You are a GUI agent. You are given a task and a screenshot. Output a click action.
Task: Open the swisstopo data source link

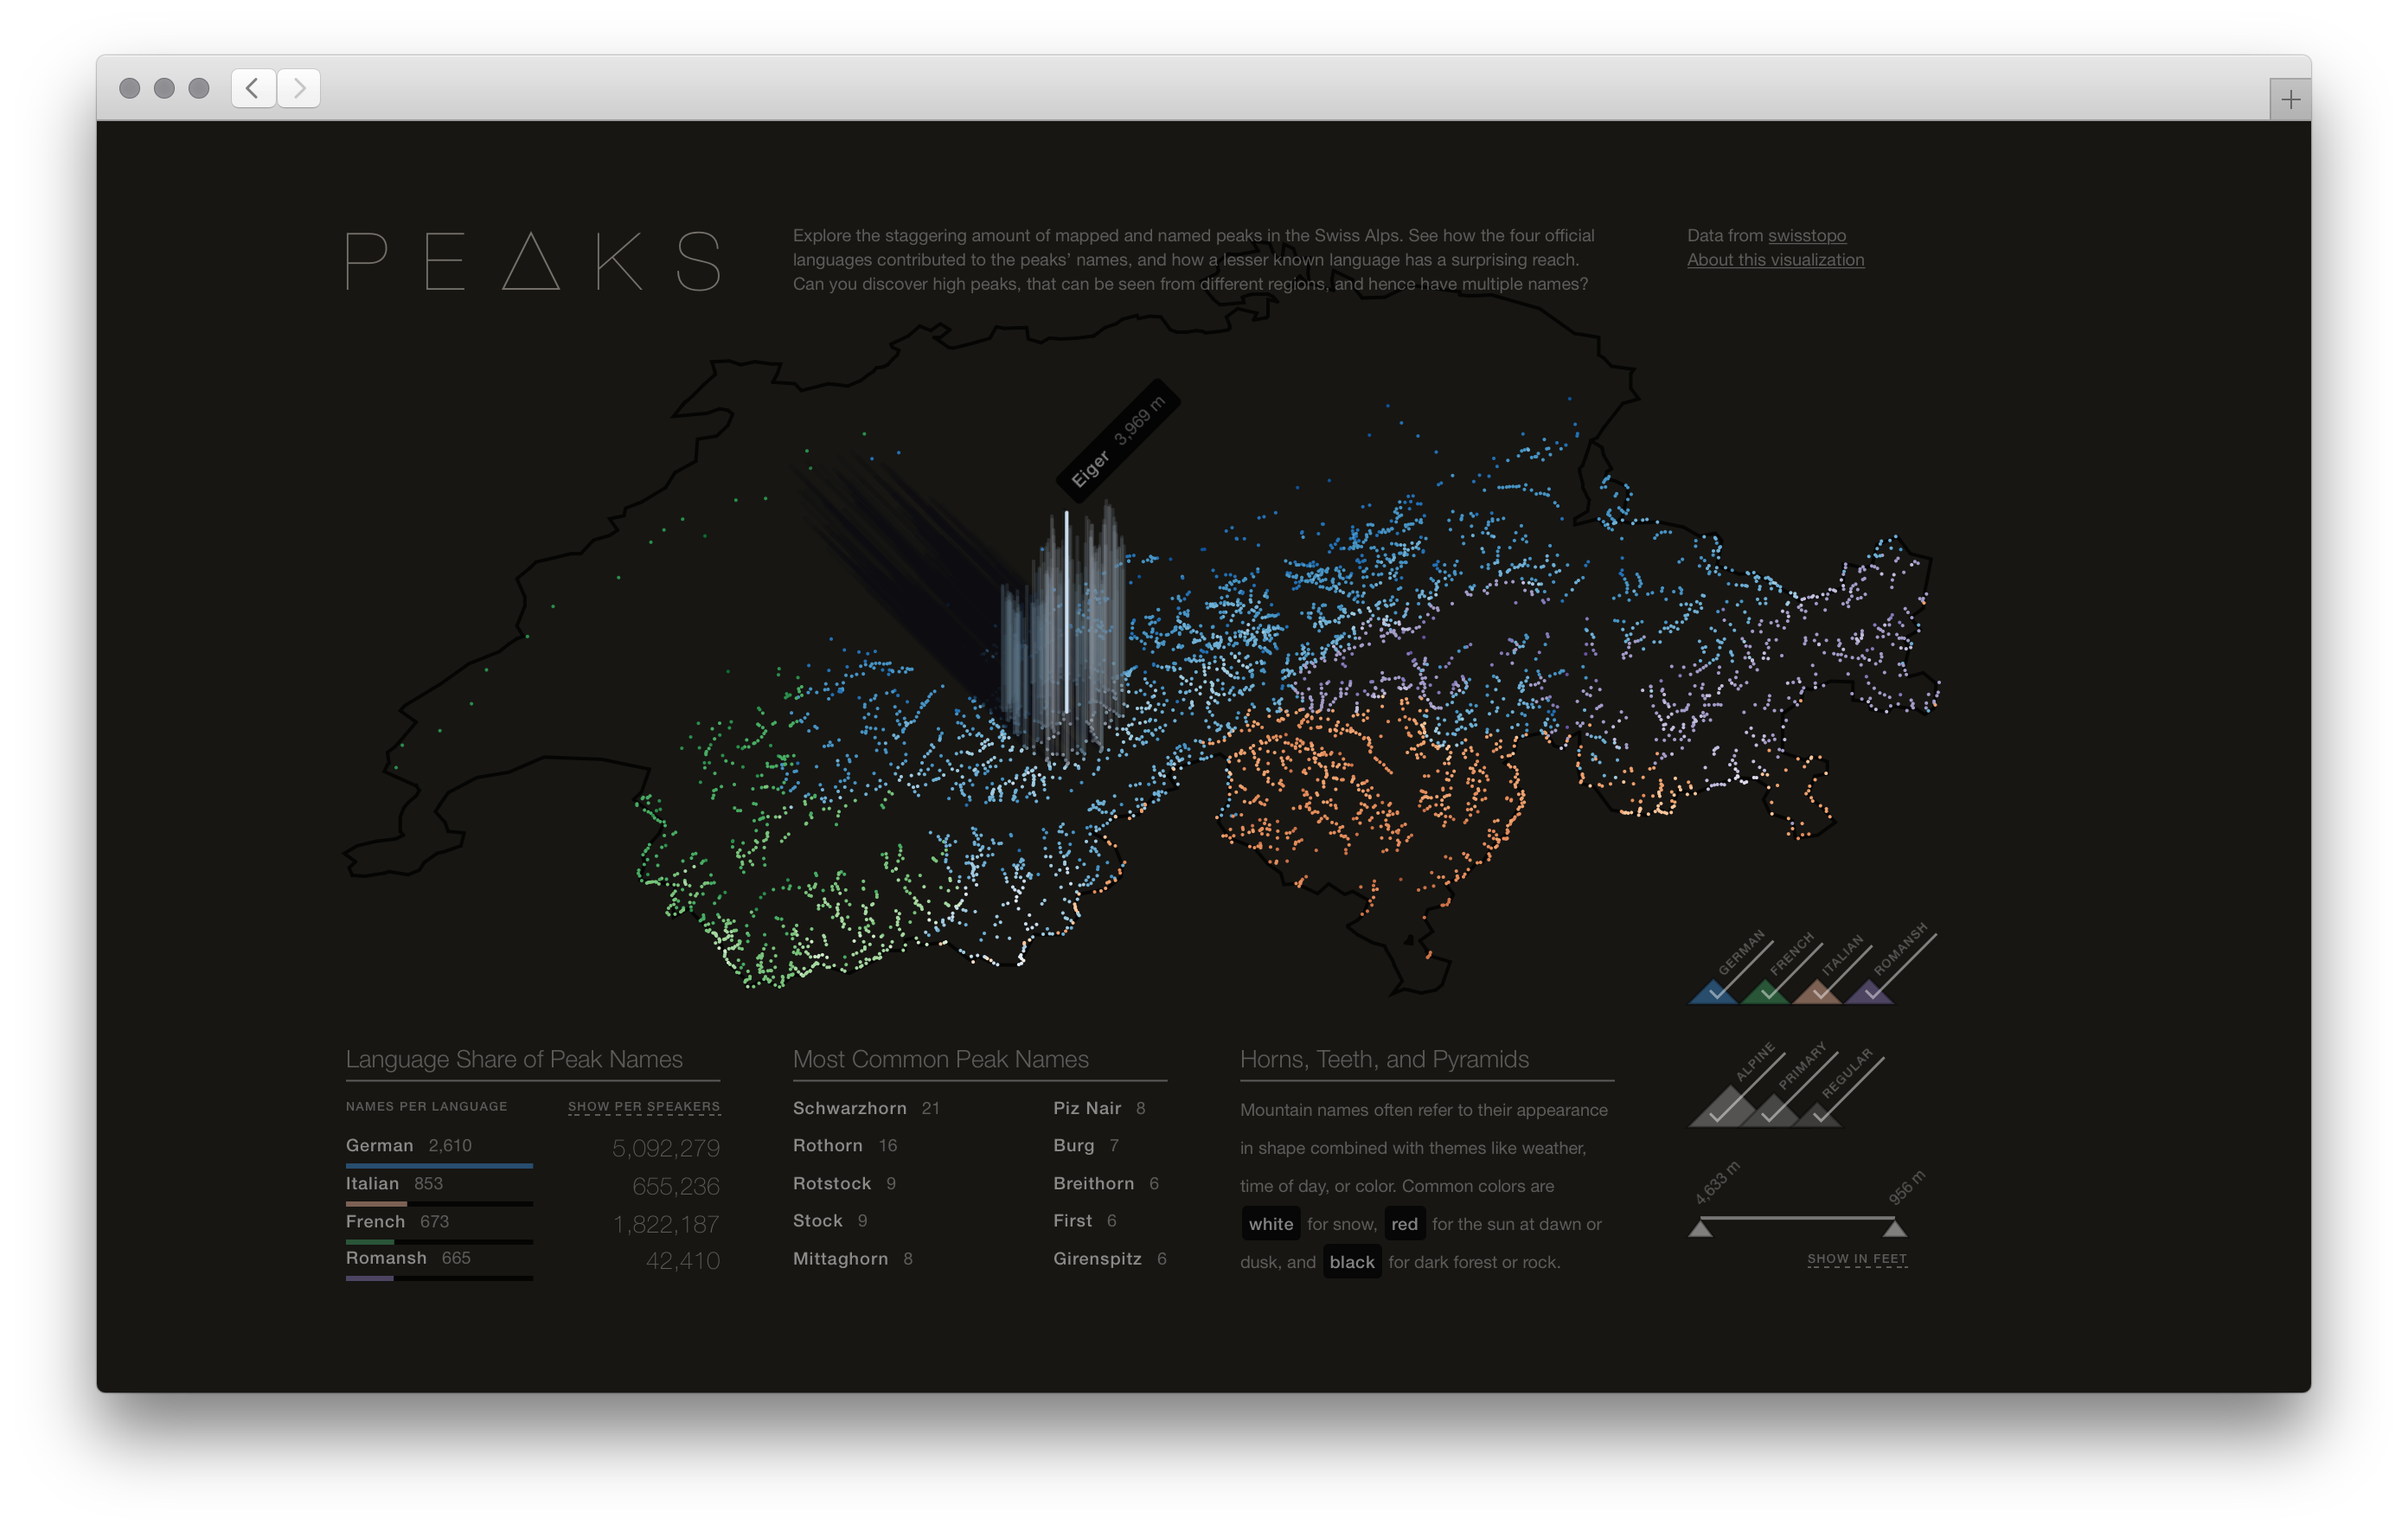coord(1806,236)
